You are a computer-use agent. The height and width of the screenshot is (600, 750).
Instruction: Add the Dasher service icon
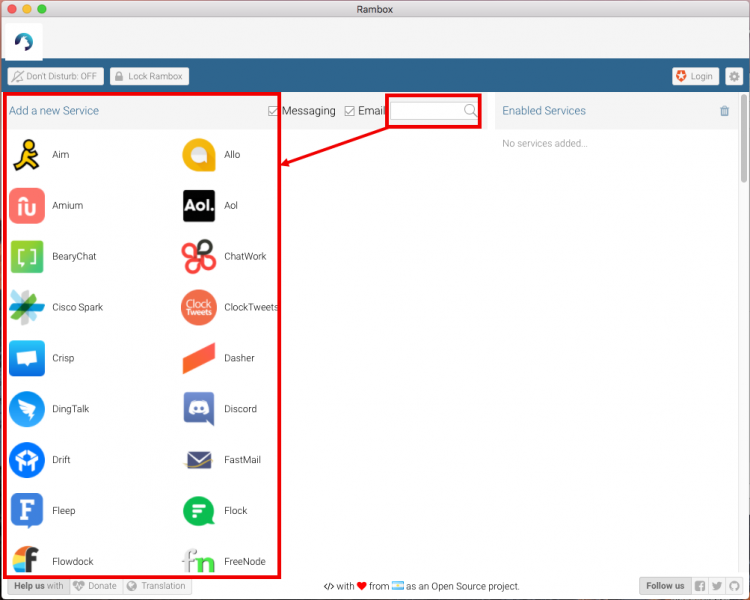[x=199, y=358]
